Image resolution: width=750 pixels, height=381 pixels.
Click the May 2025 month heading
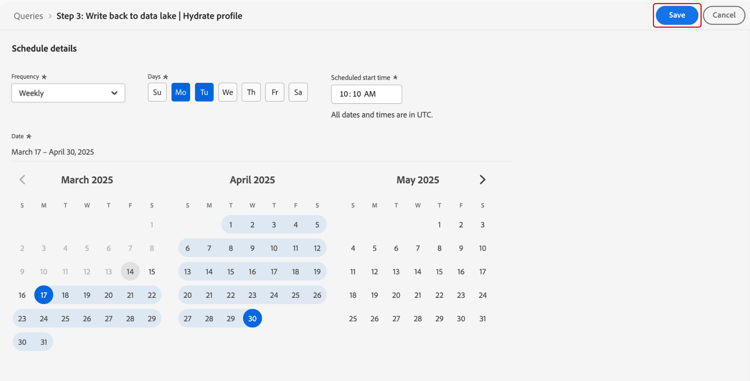(x=418, y=180)
